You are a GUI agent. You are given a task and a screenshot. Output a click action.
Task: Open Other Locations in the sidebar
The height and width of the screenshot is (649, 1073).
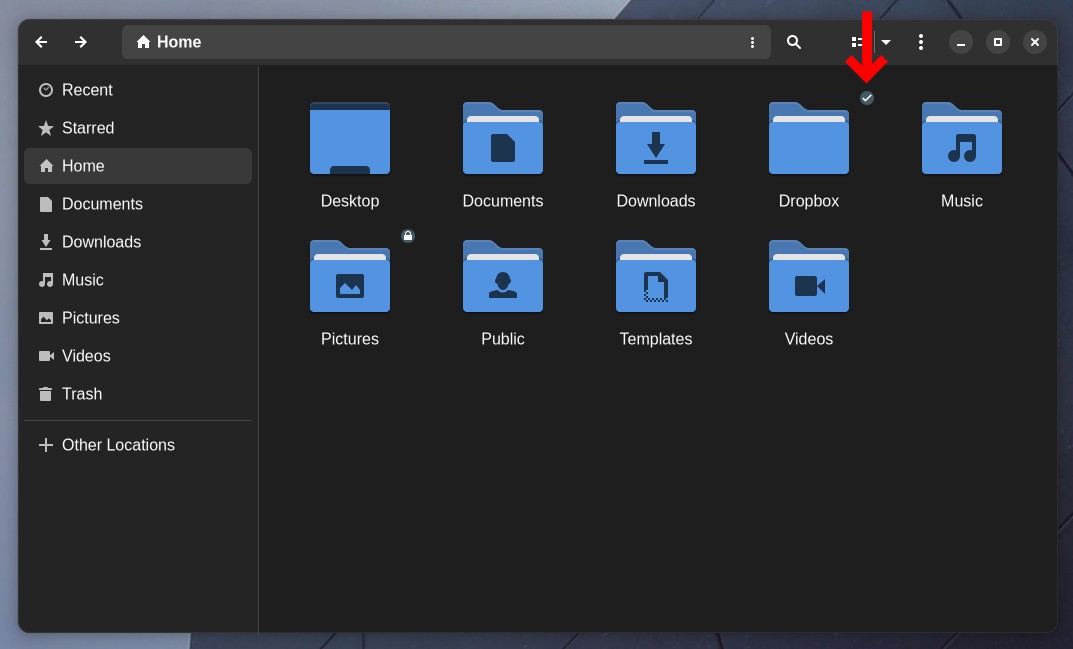click(x=138, y=445)
